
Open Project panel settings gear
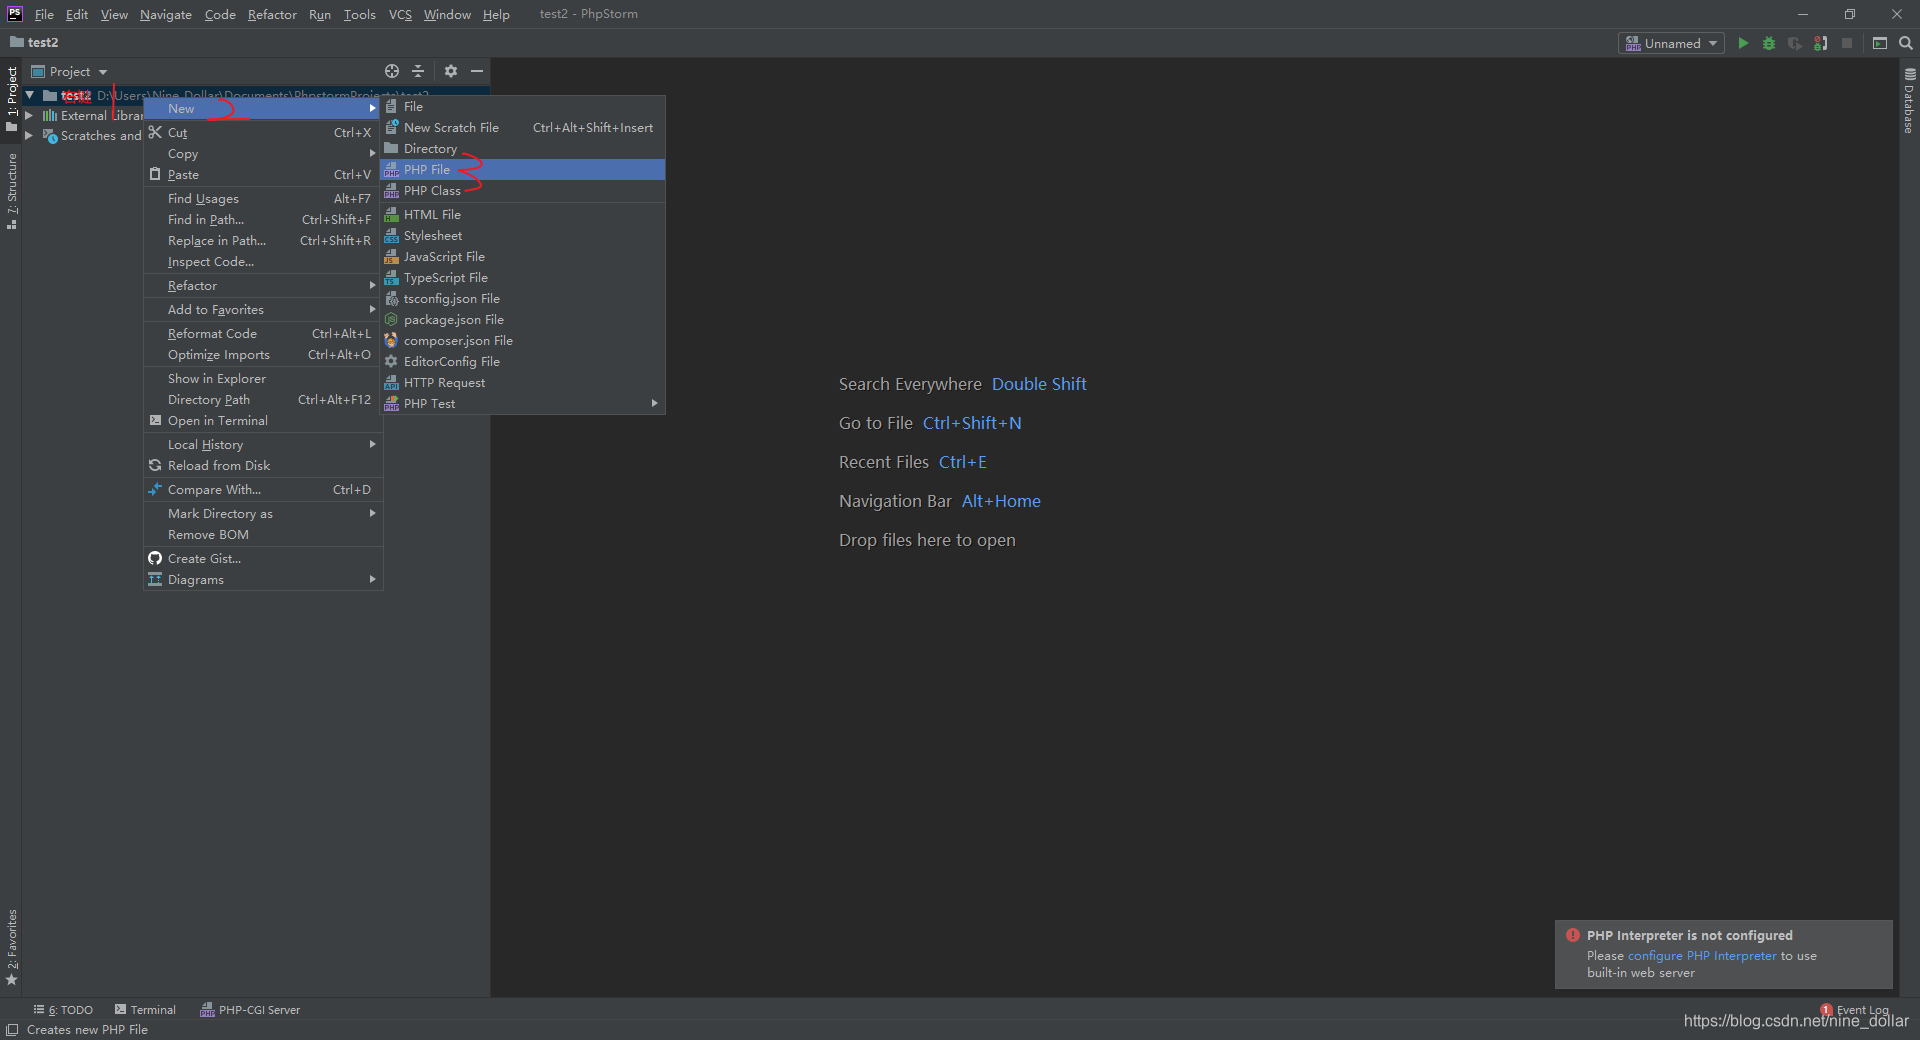[x=451, y=71]
